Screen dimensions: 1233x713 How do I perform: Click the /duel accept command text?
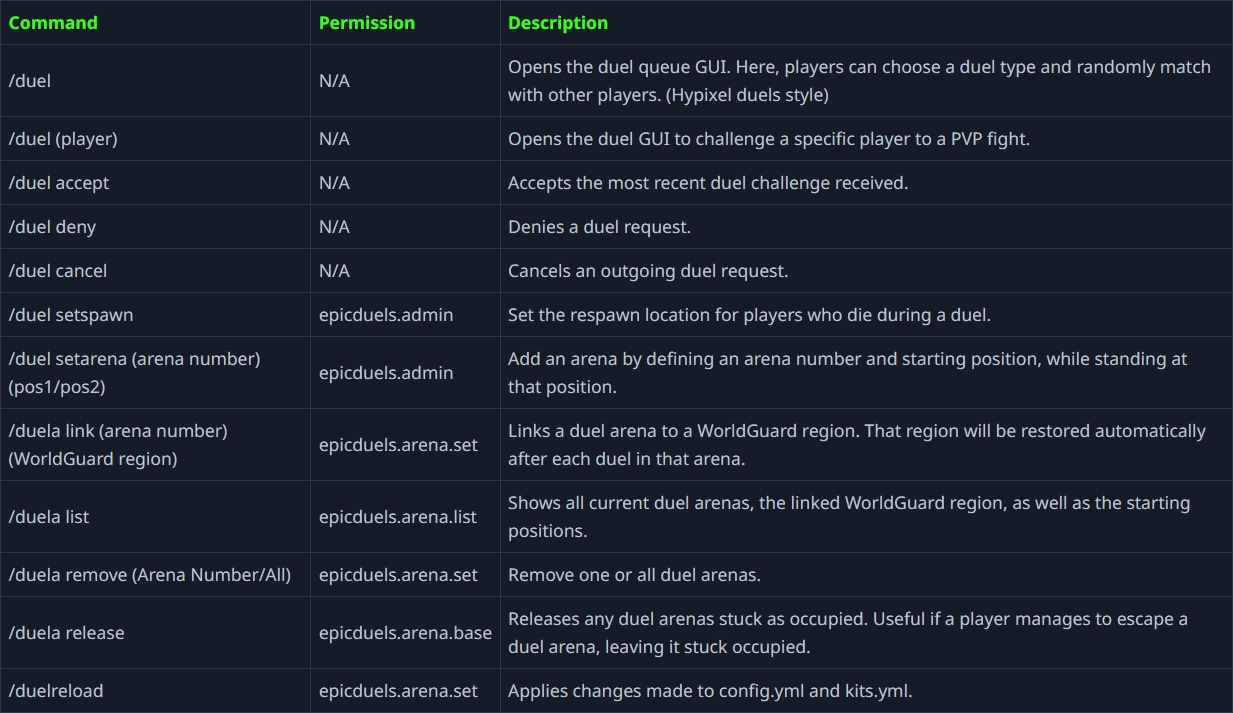point(59,183)
